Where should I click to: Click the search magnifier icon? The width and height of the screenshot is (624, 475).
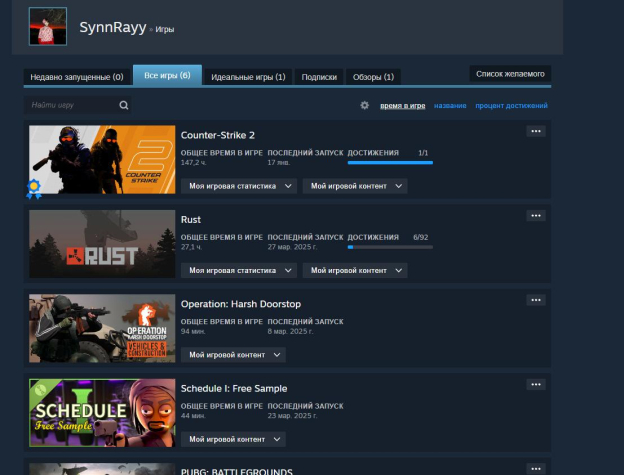tap(124, 105)
